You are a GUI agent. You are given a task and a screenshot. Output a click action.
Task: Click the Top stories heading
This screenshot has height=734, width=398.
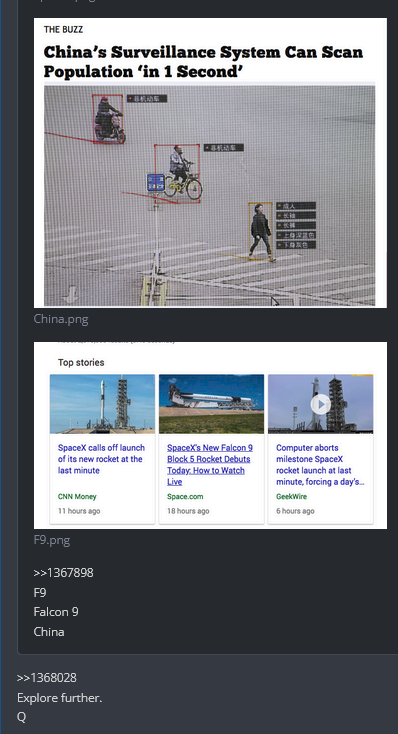81,362
